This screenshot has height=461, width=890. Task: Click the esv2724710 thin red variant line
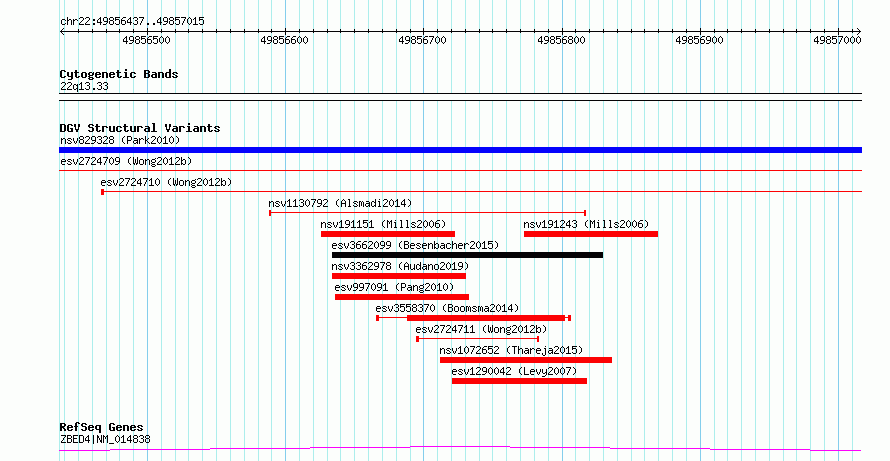click(482, 192)
